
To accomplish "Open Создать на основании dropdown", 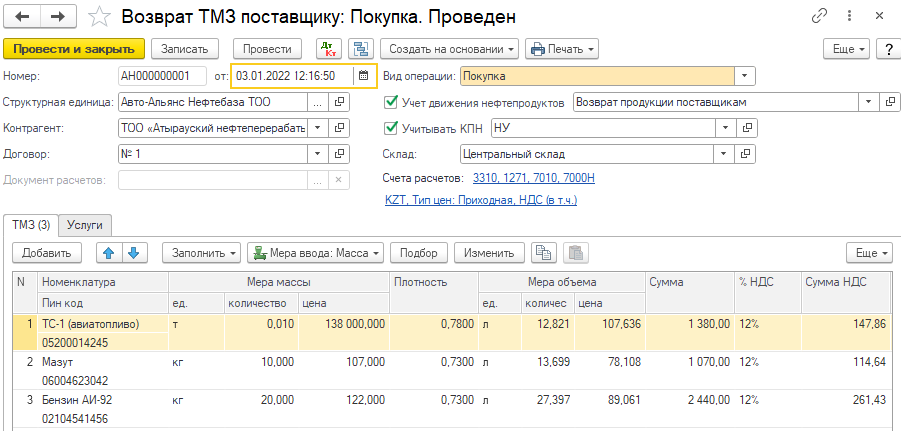I will pos(452,49).
